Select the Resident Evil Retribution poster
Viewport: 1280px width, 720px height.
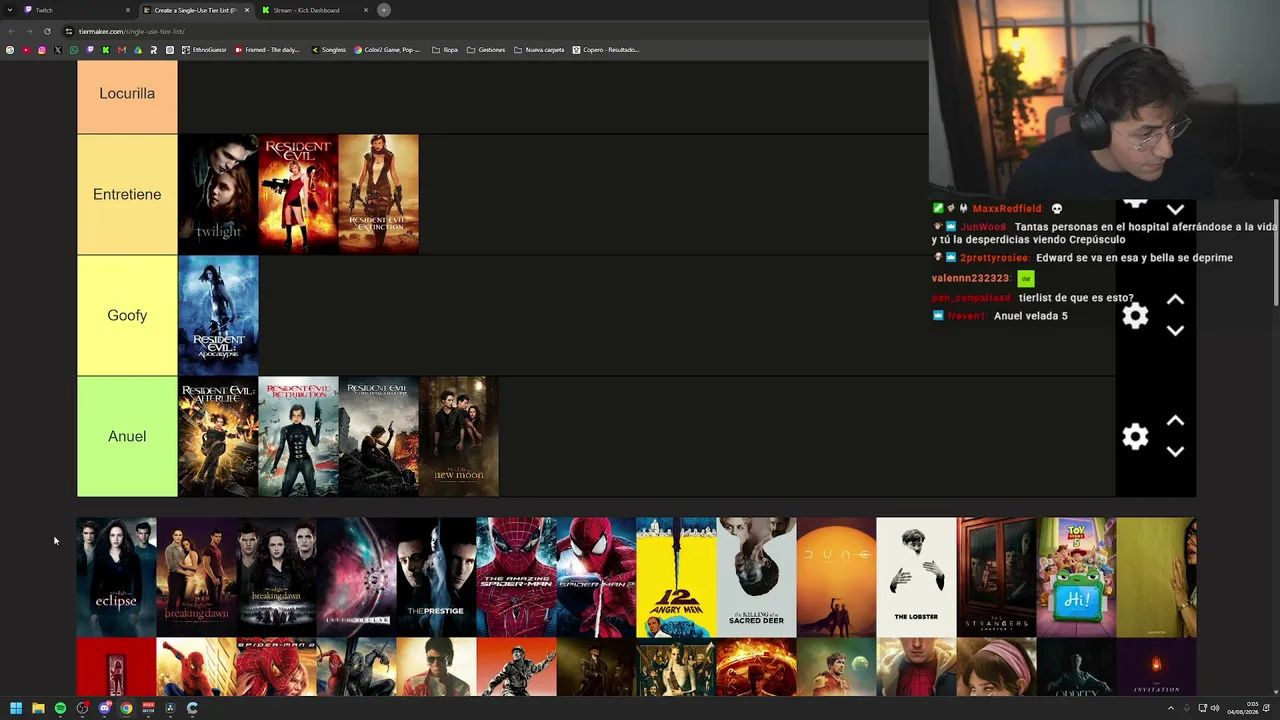point(298,437)
